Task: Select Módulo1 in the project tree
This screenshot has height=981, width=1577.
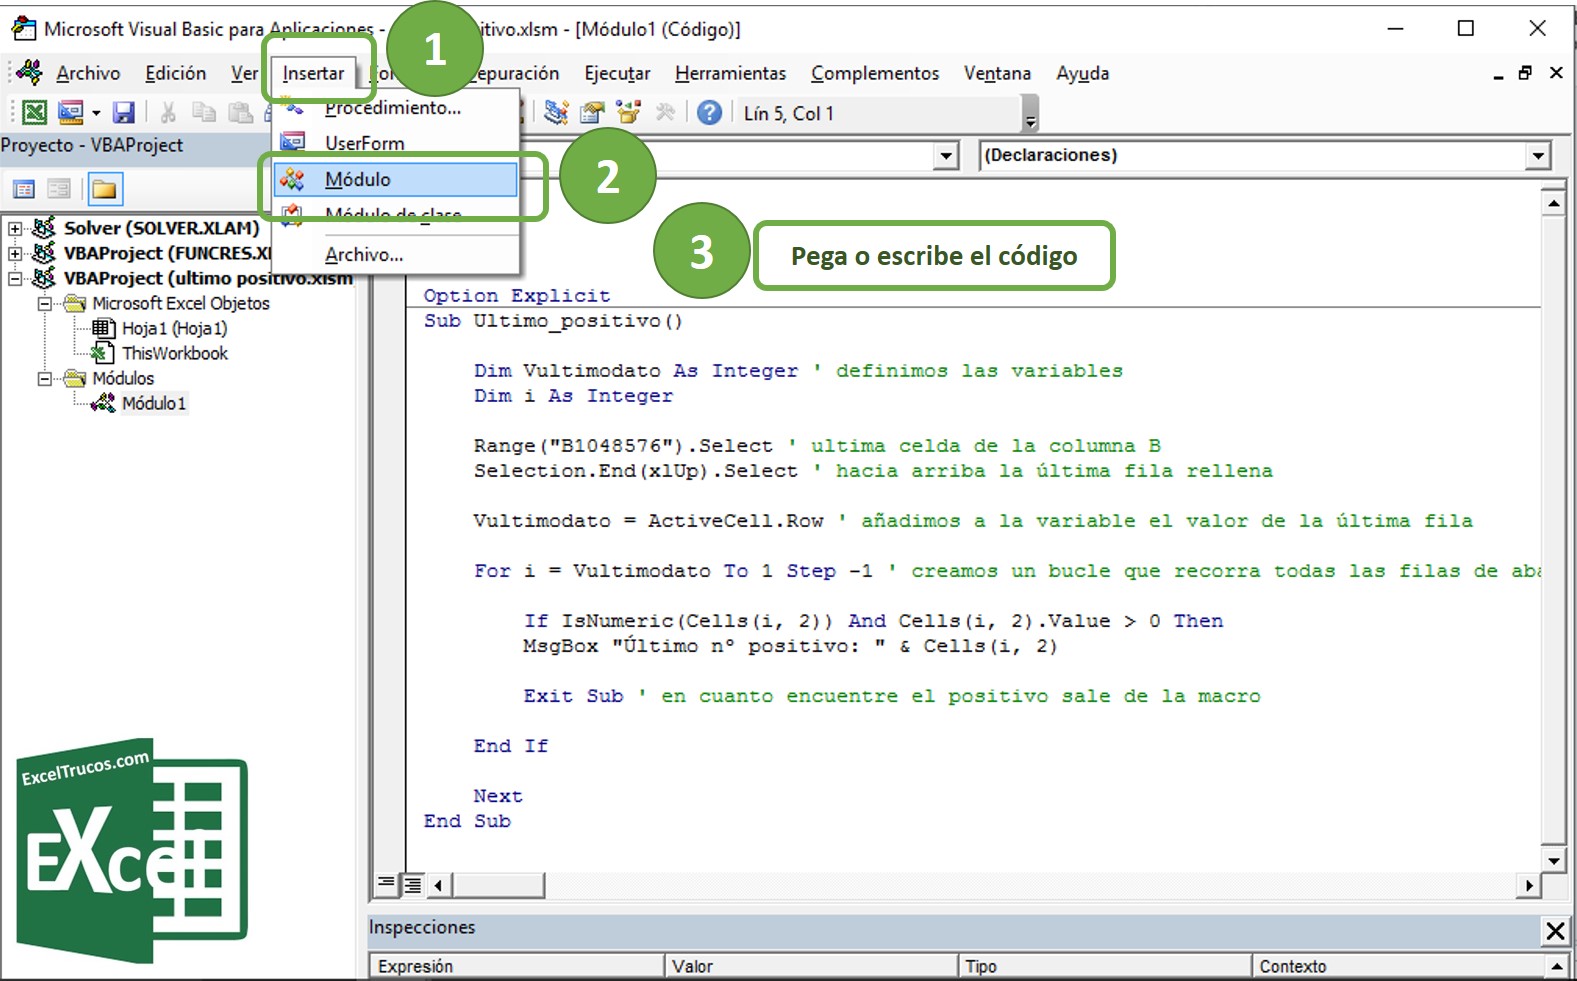Action: (153, 404)
